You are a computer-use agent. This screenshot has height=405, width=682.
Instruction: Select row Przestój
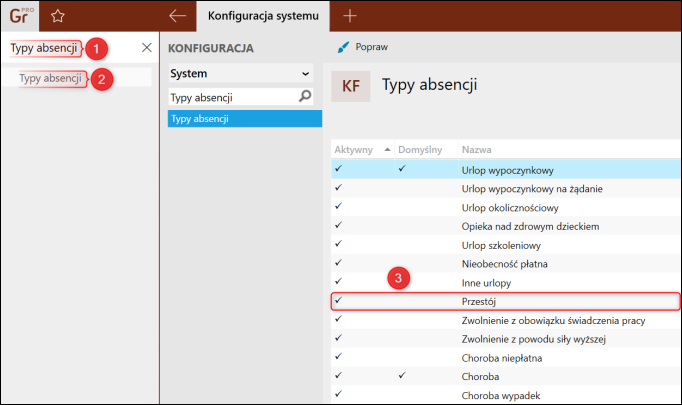[506, 301]
